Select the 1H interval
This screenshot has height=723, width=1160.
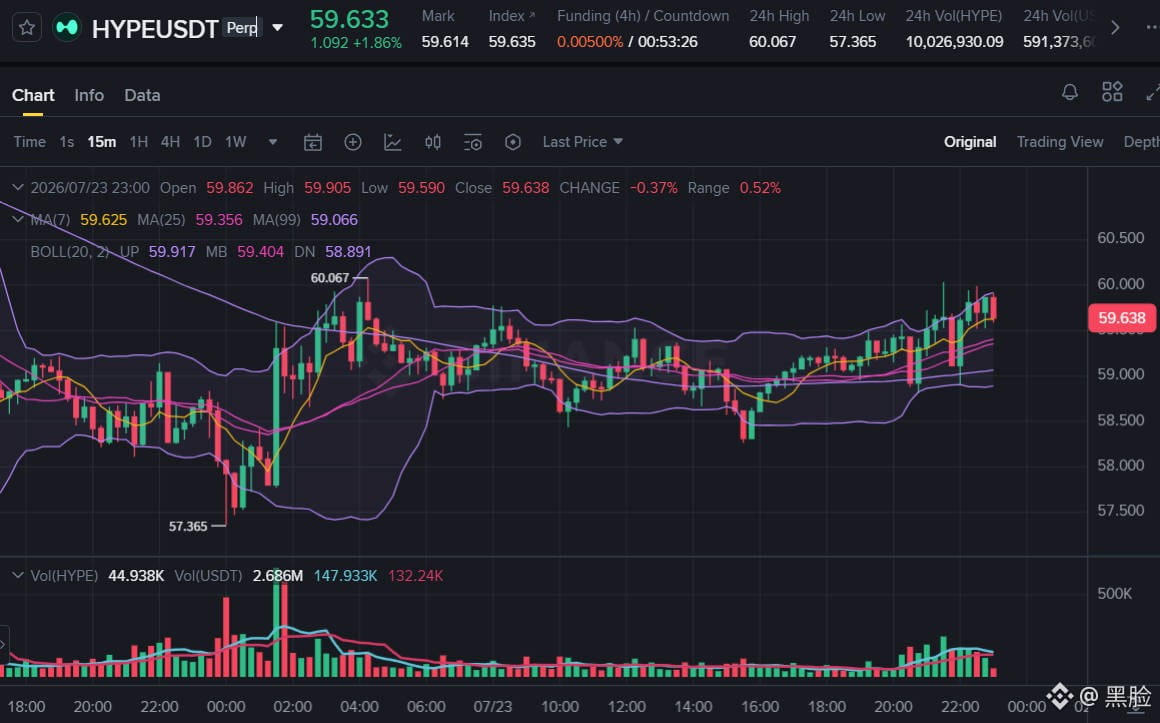pyautogui.click(x=138, y=142)
